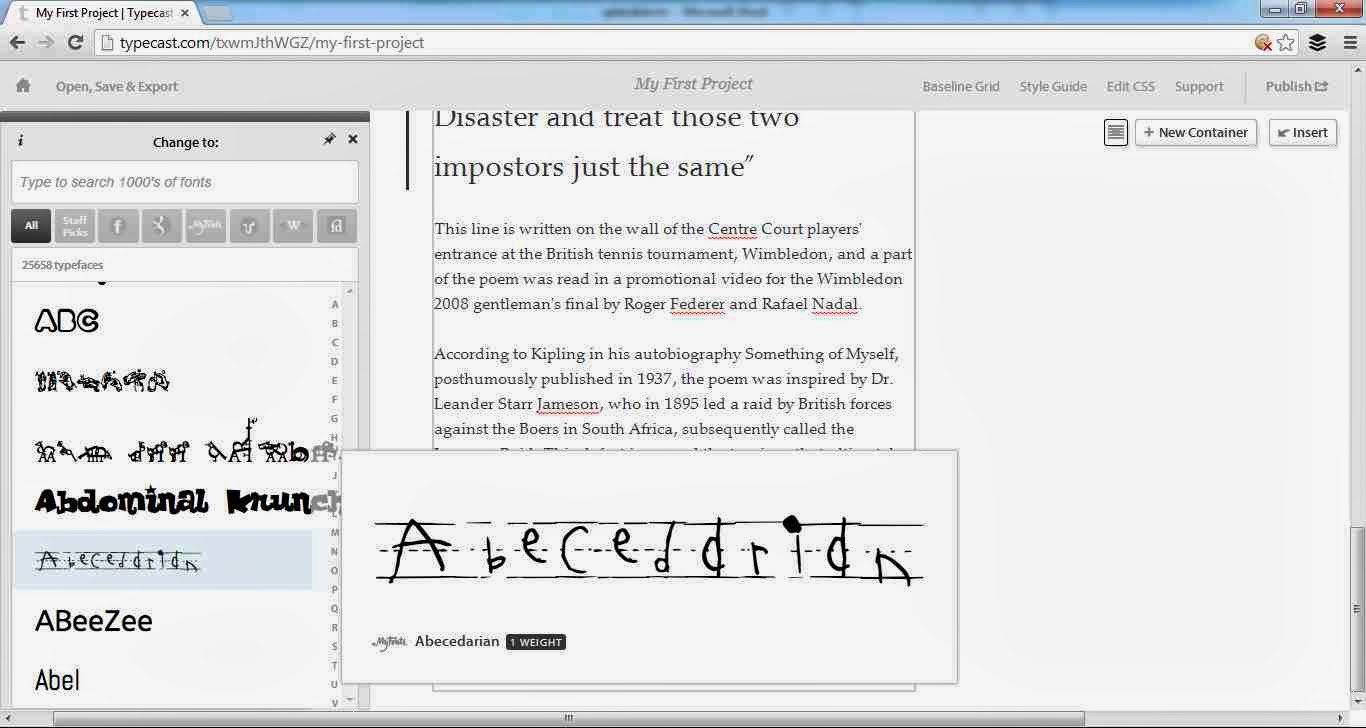Select the Abecedarian font row
The height and width of the screenshot is (728, 1366).
[x=162, y=560]
